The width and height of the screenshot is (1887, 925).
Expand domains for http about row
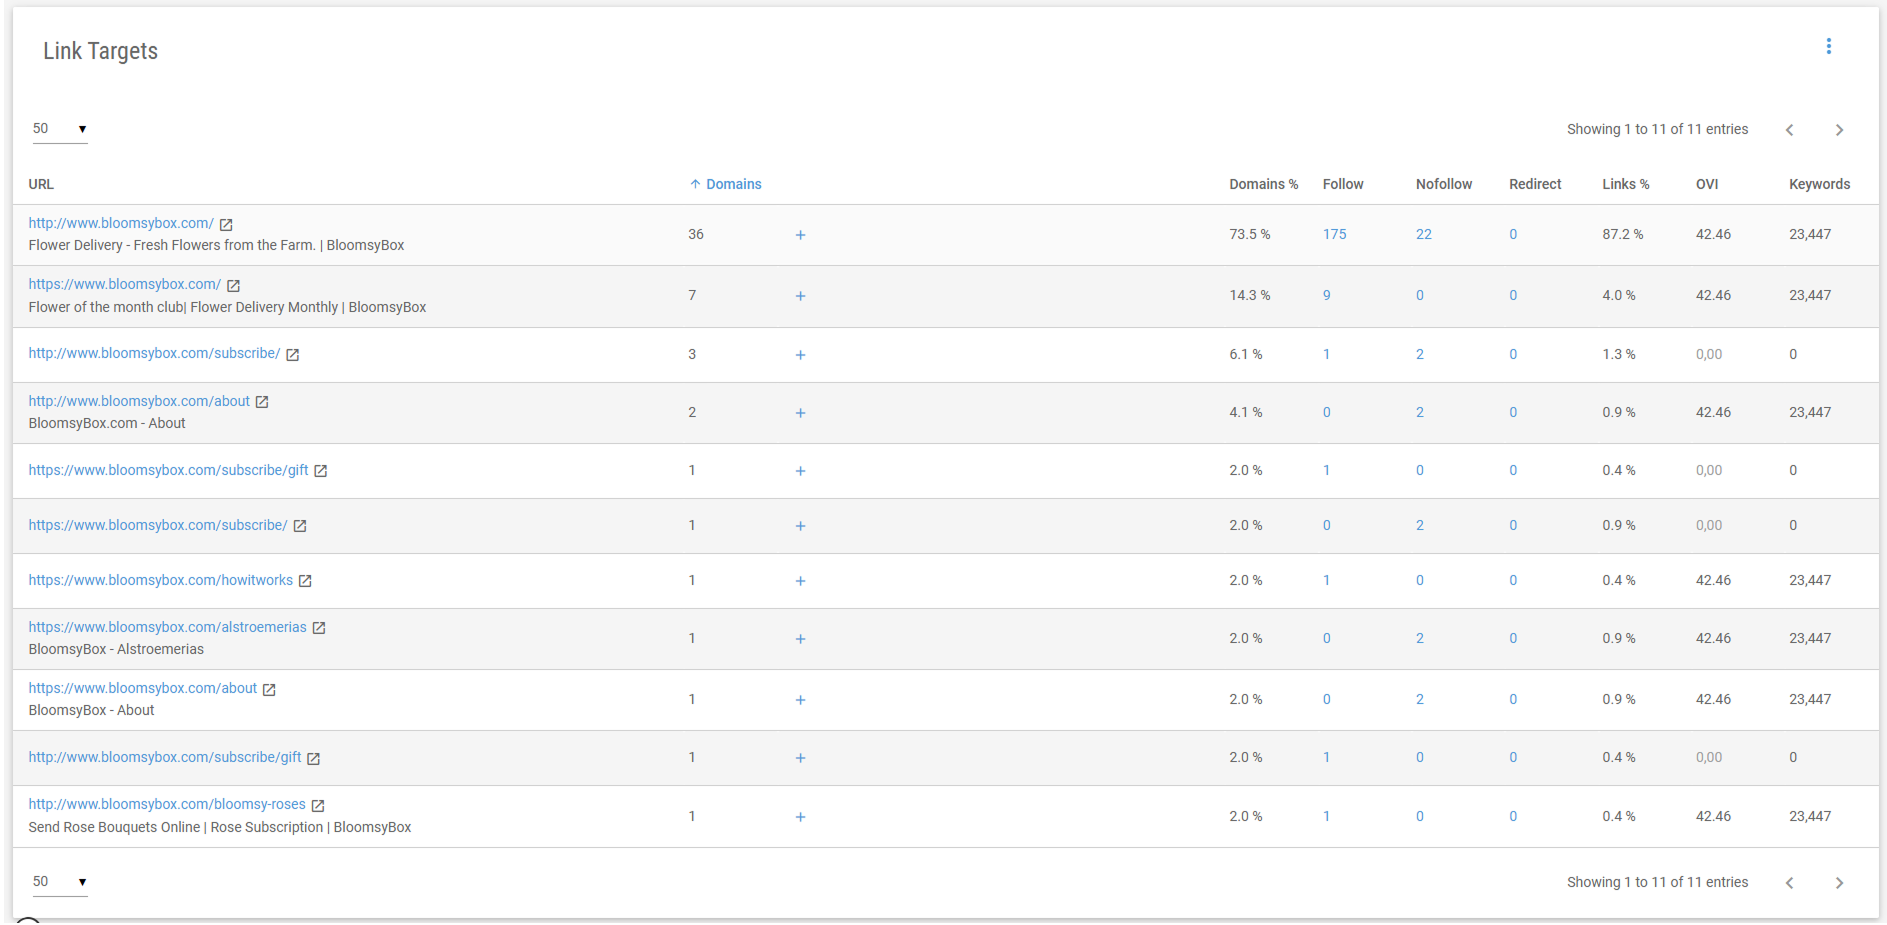pyautogui.click(x=800, y=413)
